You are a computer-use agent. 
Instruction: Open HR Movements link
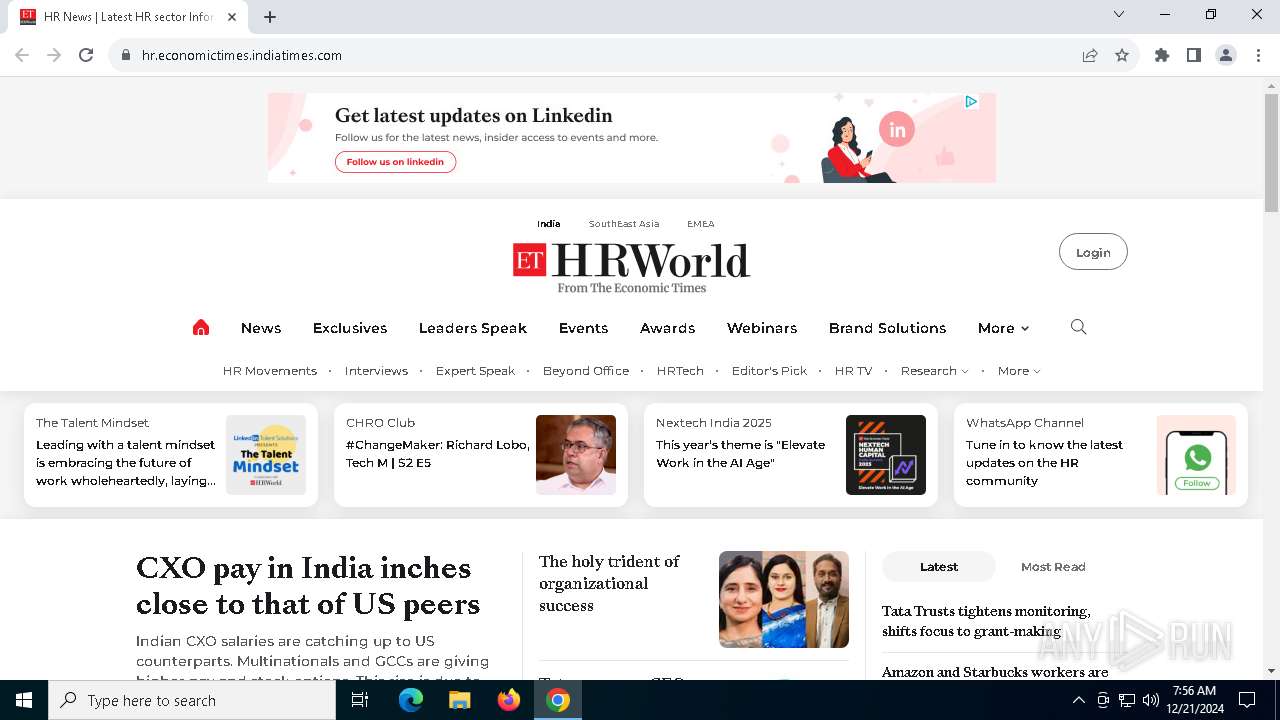[270, 371]
